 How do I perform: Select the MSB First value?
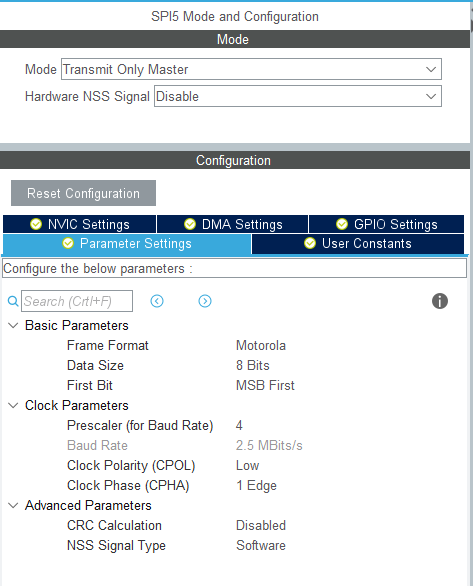pyautogui.click(x=265, y=386)
